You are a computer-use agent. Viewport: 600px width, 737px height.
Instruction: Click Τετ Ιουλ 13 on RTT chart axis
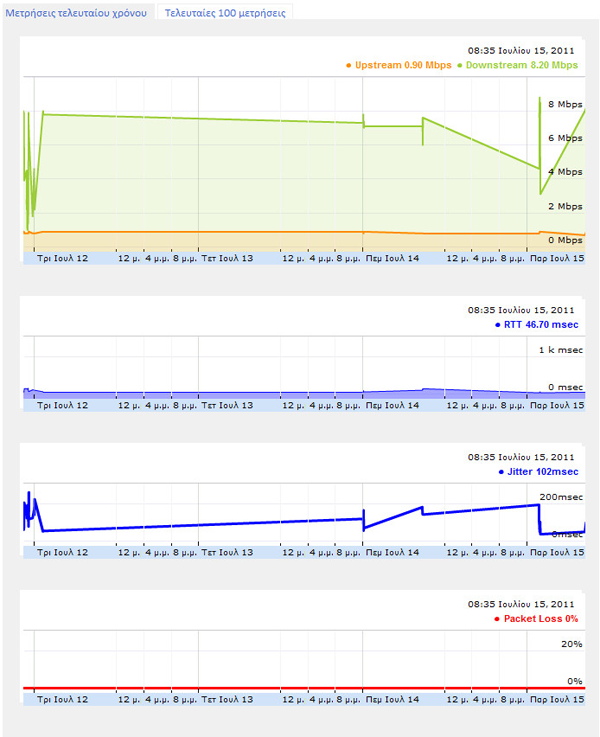227,405
